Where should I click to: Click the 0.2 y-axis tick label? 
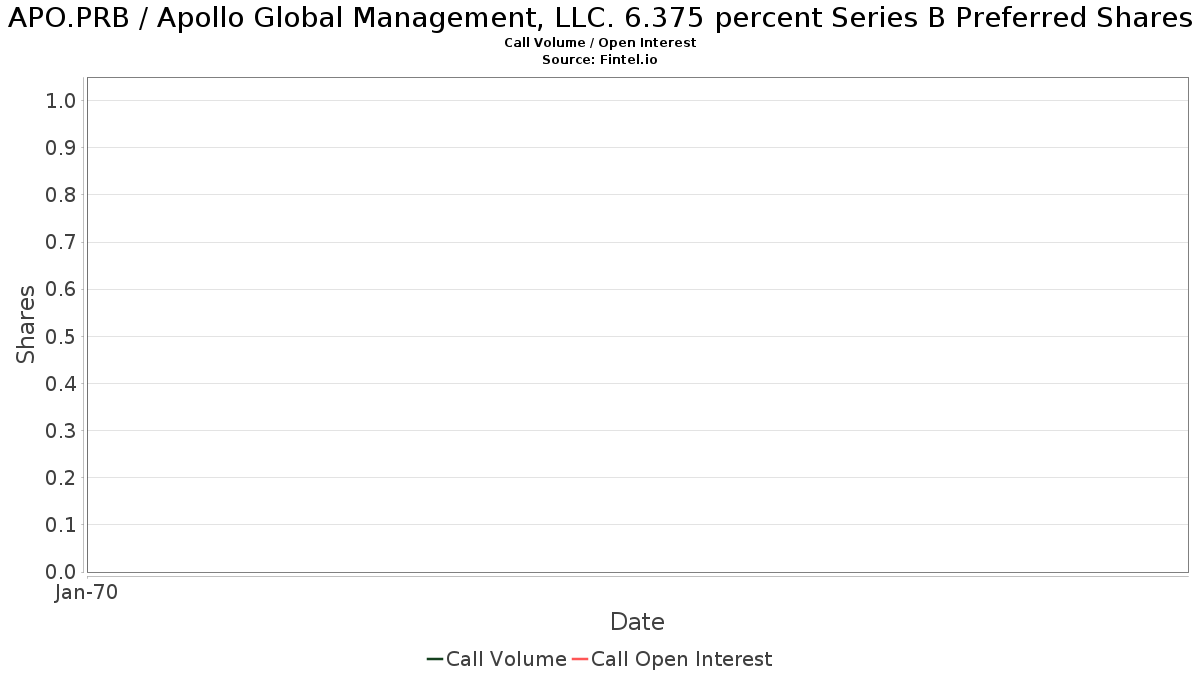coord(61,478)
